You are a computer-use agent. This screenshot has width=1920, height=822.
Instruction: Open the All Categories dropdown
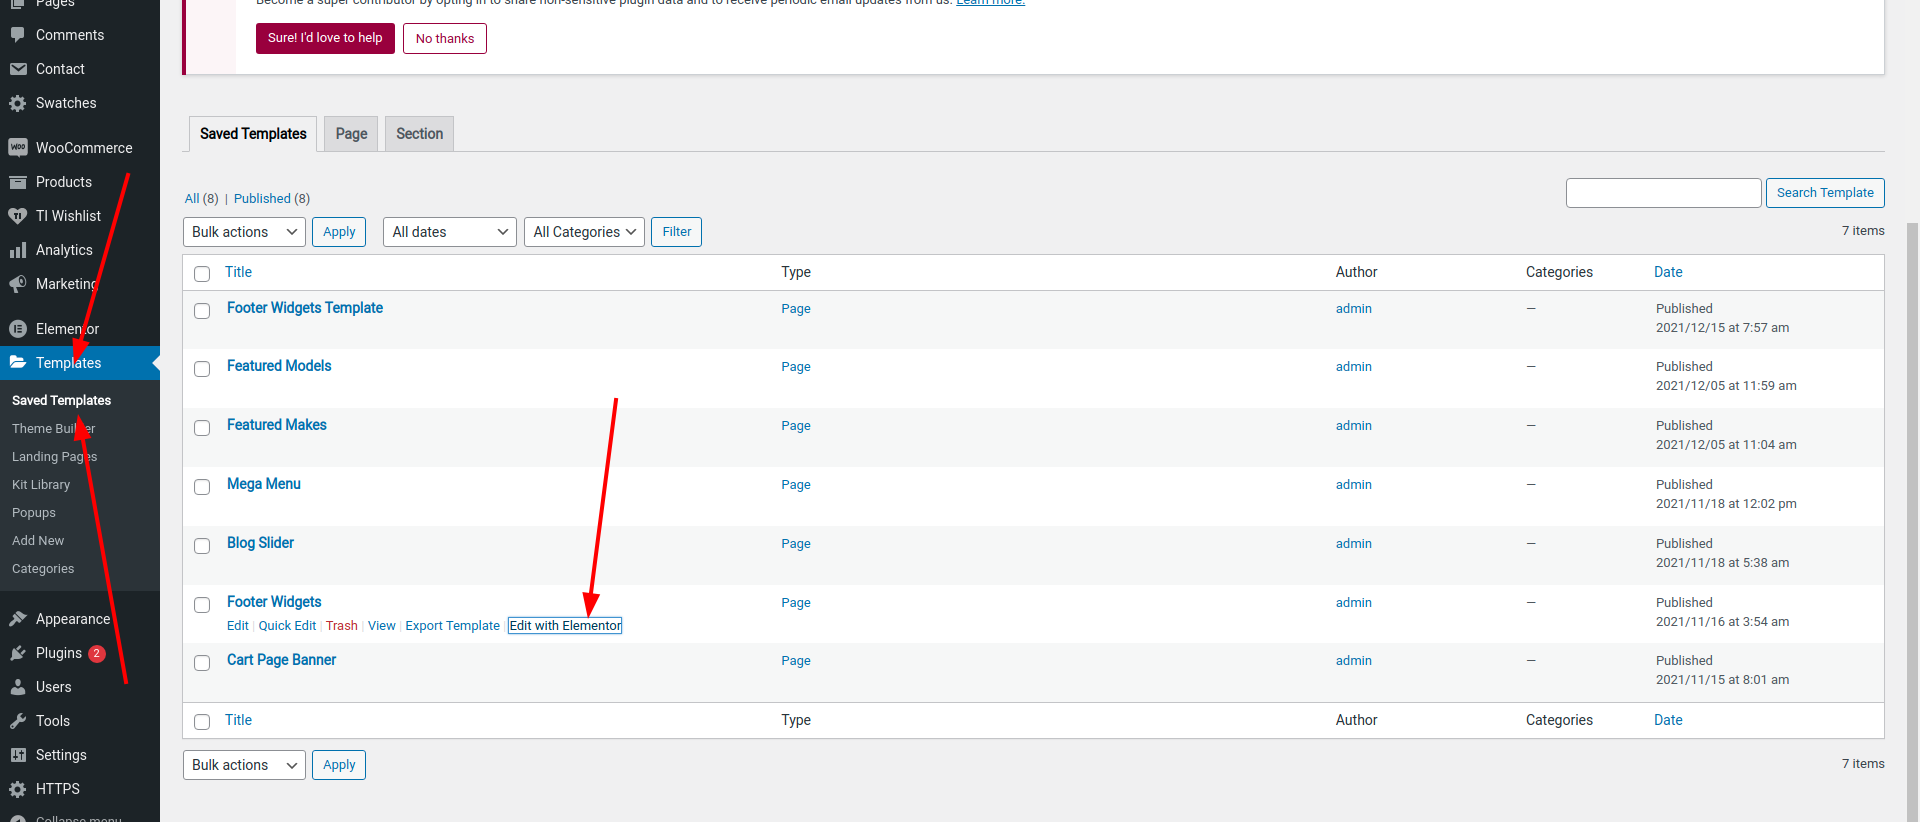584,232
